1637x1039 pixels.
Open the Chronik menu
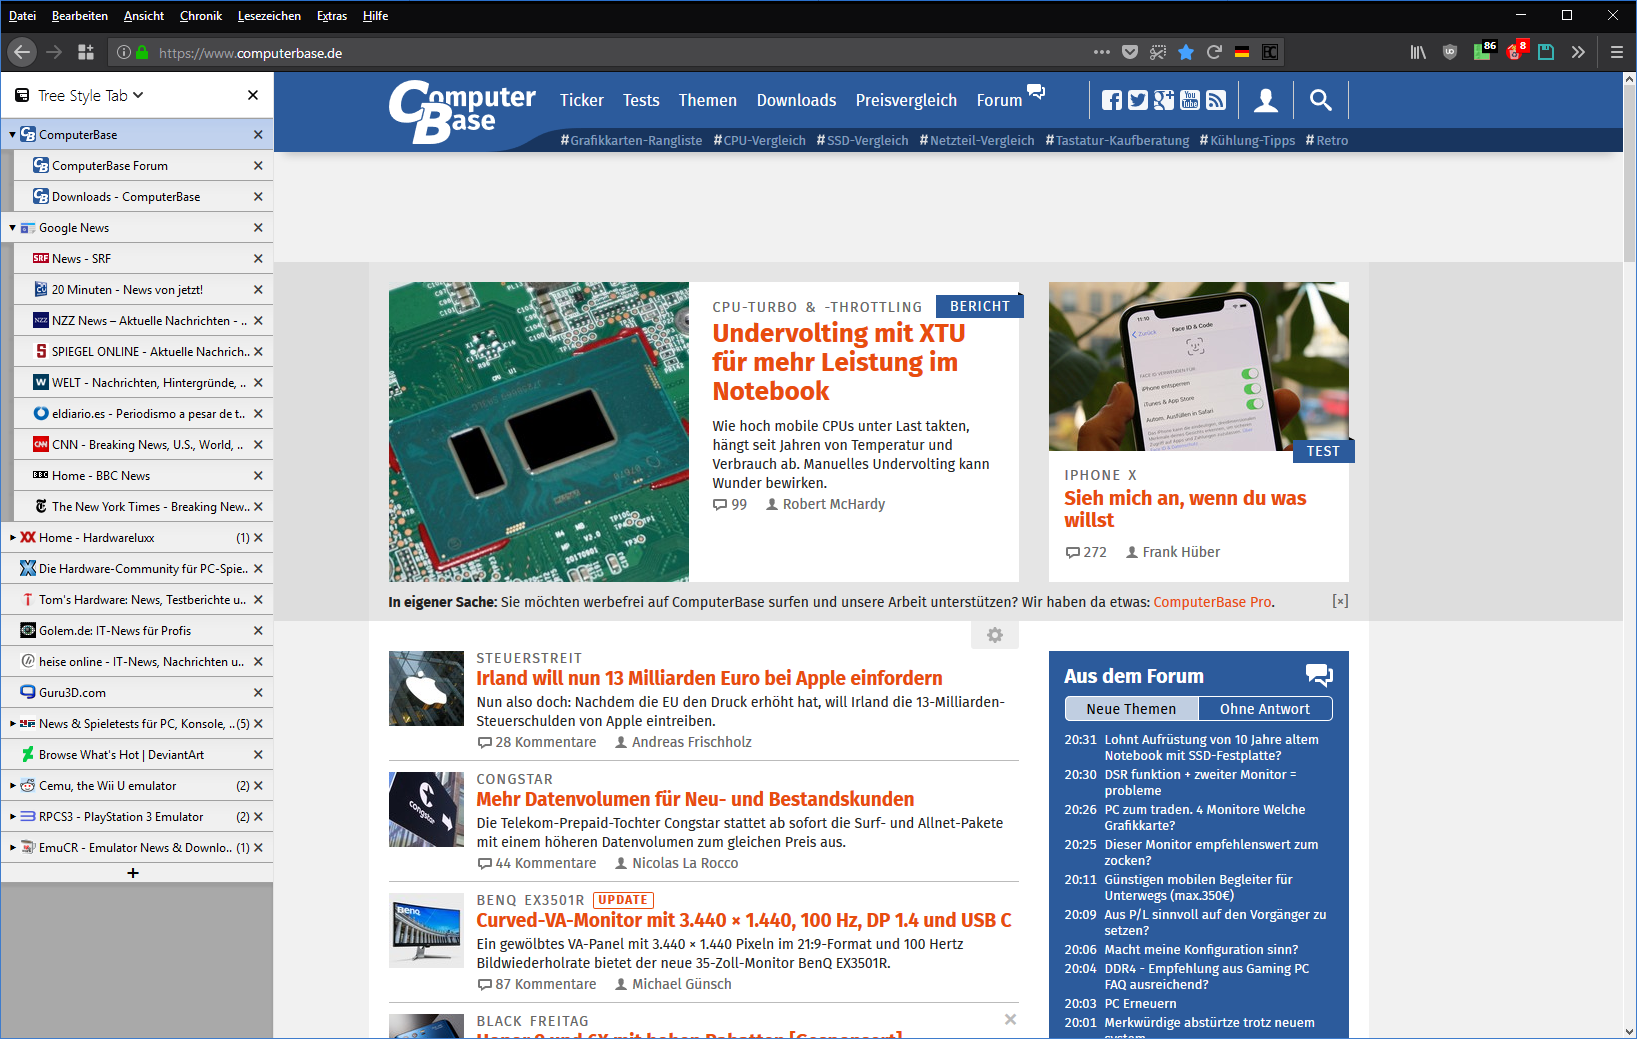coord(201,15)
